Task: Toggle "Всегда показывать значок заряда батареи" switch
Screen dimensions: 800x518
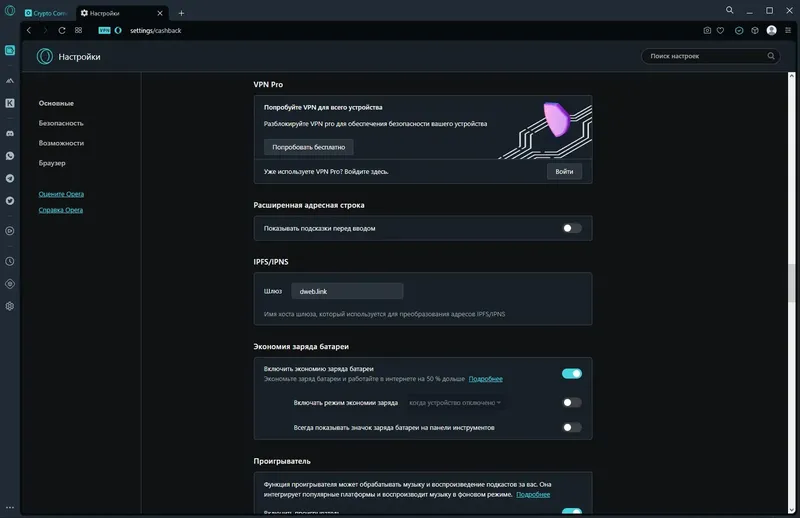Action: 571,427
